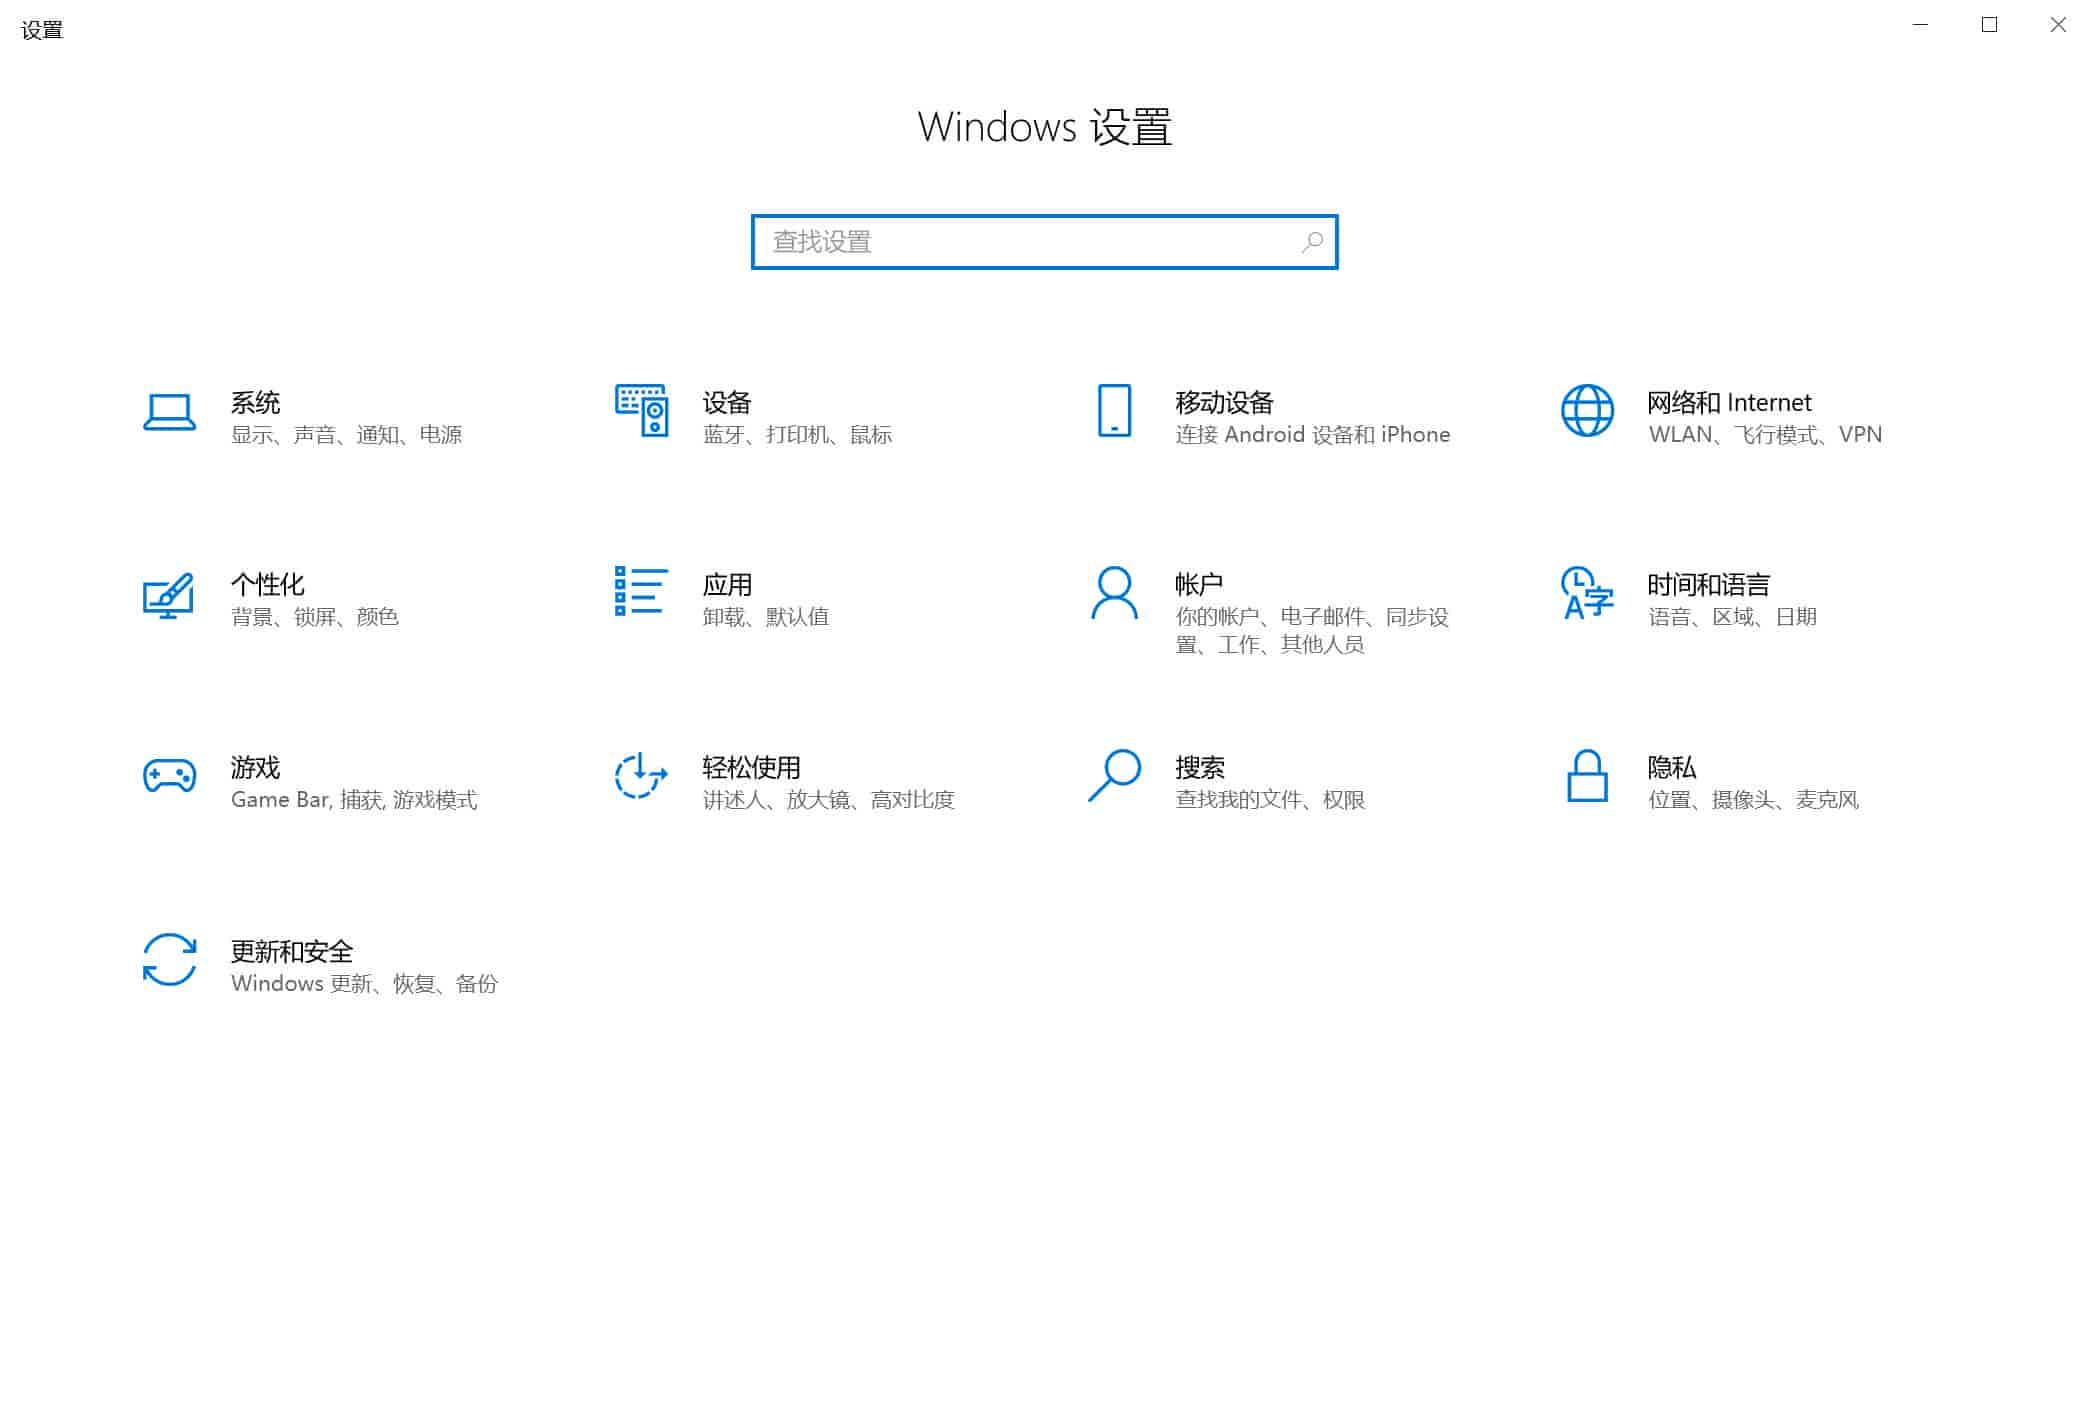Click the text Game Bar, 捕获, 游戏模式
This screenshot has height=1428, width=2081.
pyautogui.click(x=354, y=800)
